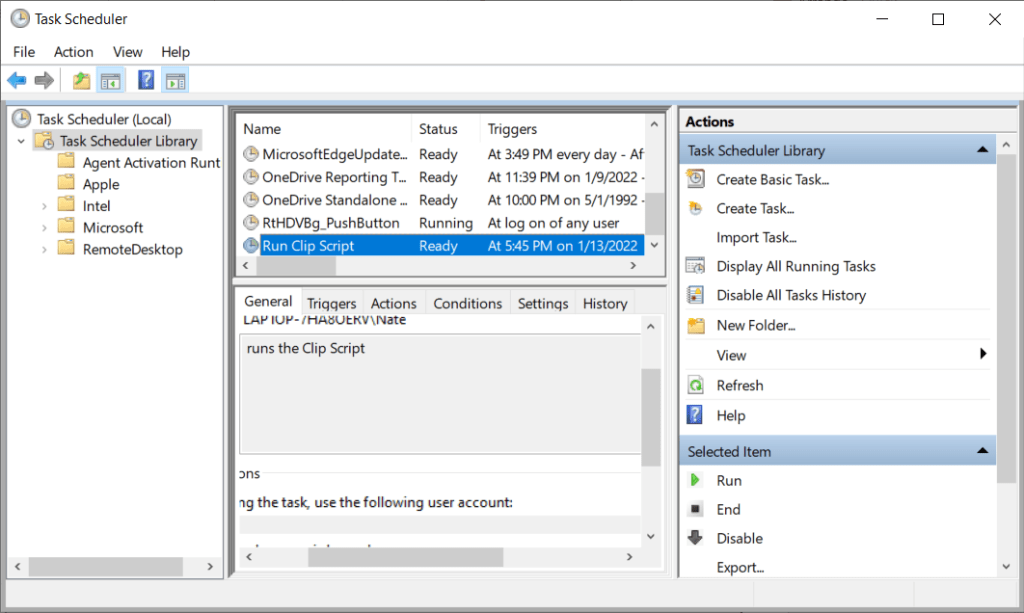Click the blue Help question mark toolbar icon
Screen dimensions: 1024x613
146,81
